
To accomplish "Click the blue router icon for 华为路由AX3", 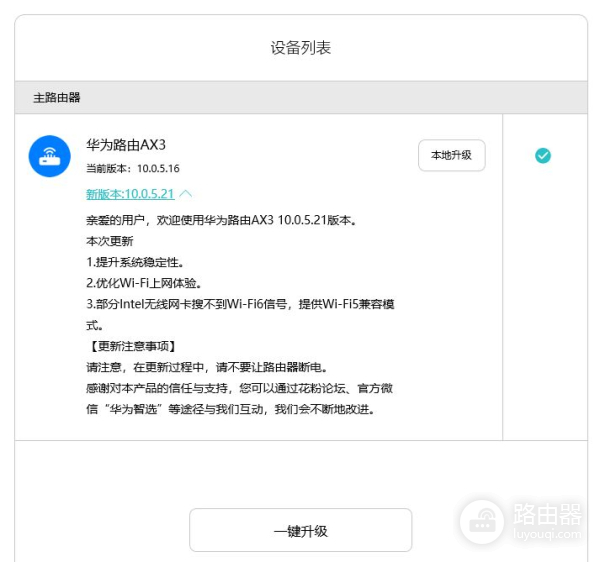I will pos(50,156).
